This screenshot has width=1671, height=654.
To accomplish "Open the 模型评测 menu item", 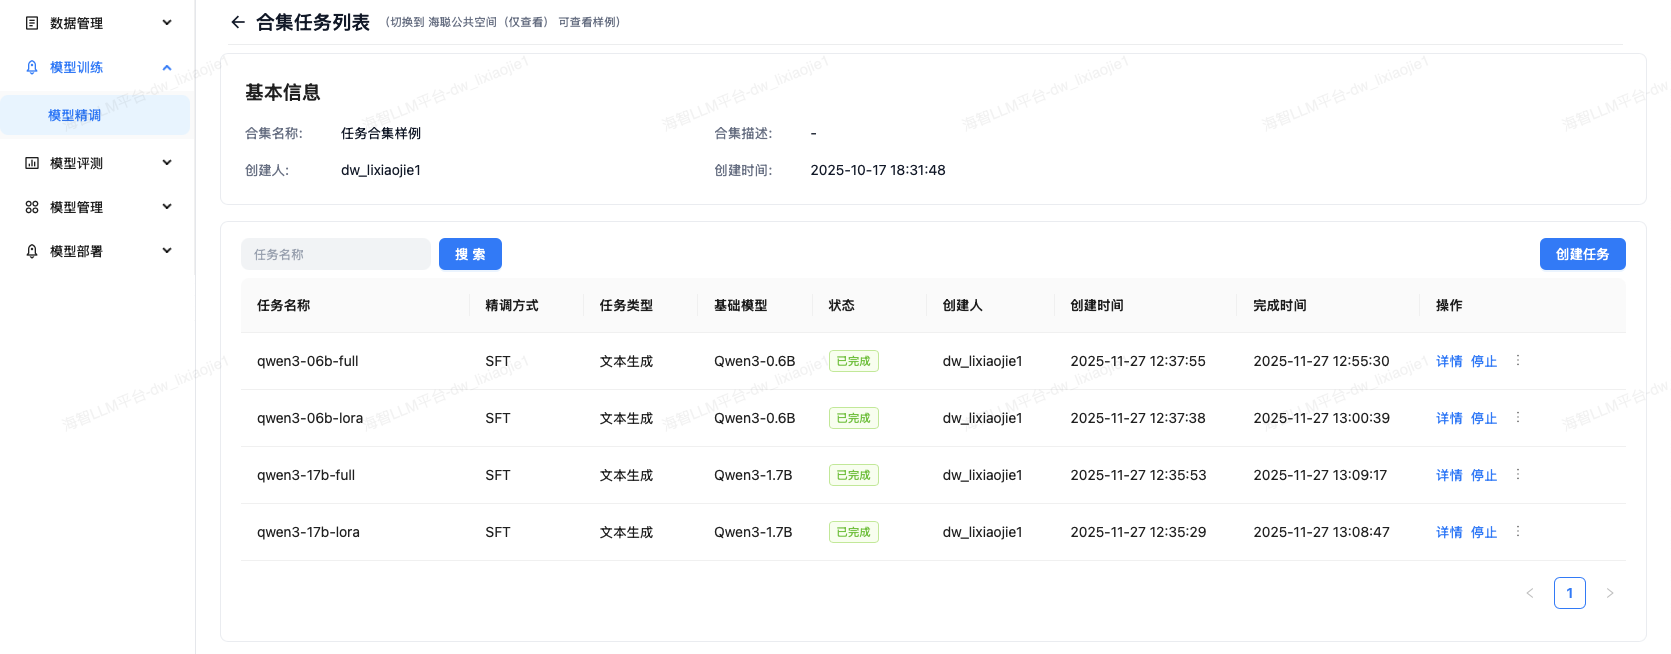I will pyautogui.click(x=77, y=163).
